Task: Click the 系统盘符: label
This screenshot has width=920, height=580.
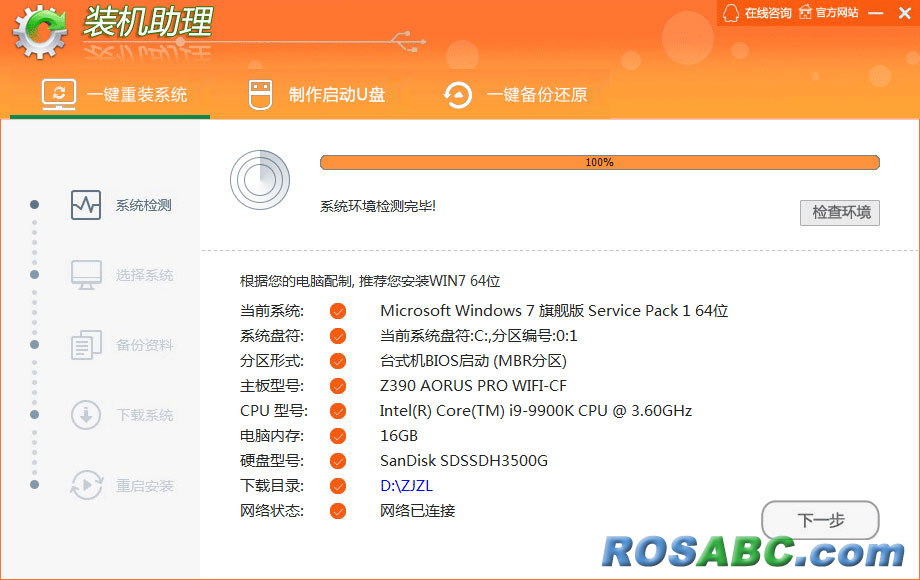Action: [x=272, y=336]
